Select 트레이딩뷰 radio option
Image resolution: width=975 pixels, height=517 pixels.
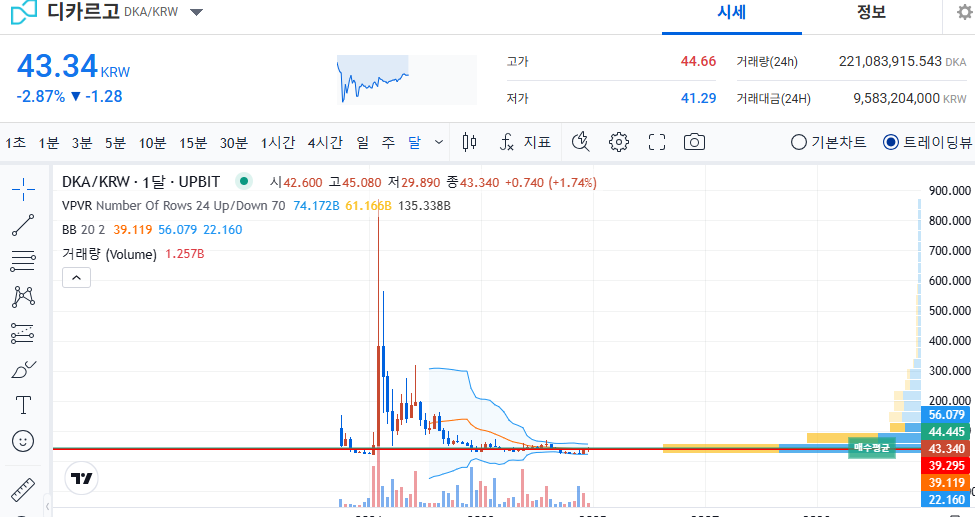coord(927,142)
